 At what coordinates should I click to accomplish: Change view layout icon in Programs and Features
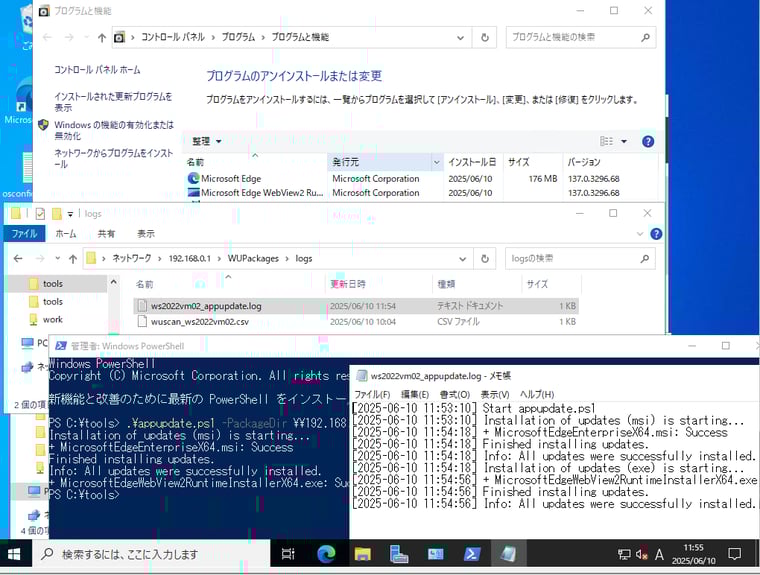(606, 141)
